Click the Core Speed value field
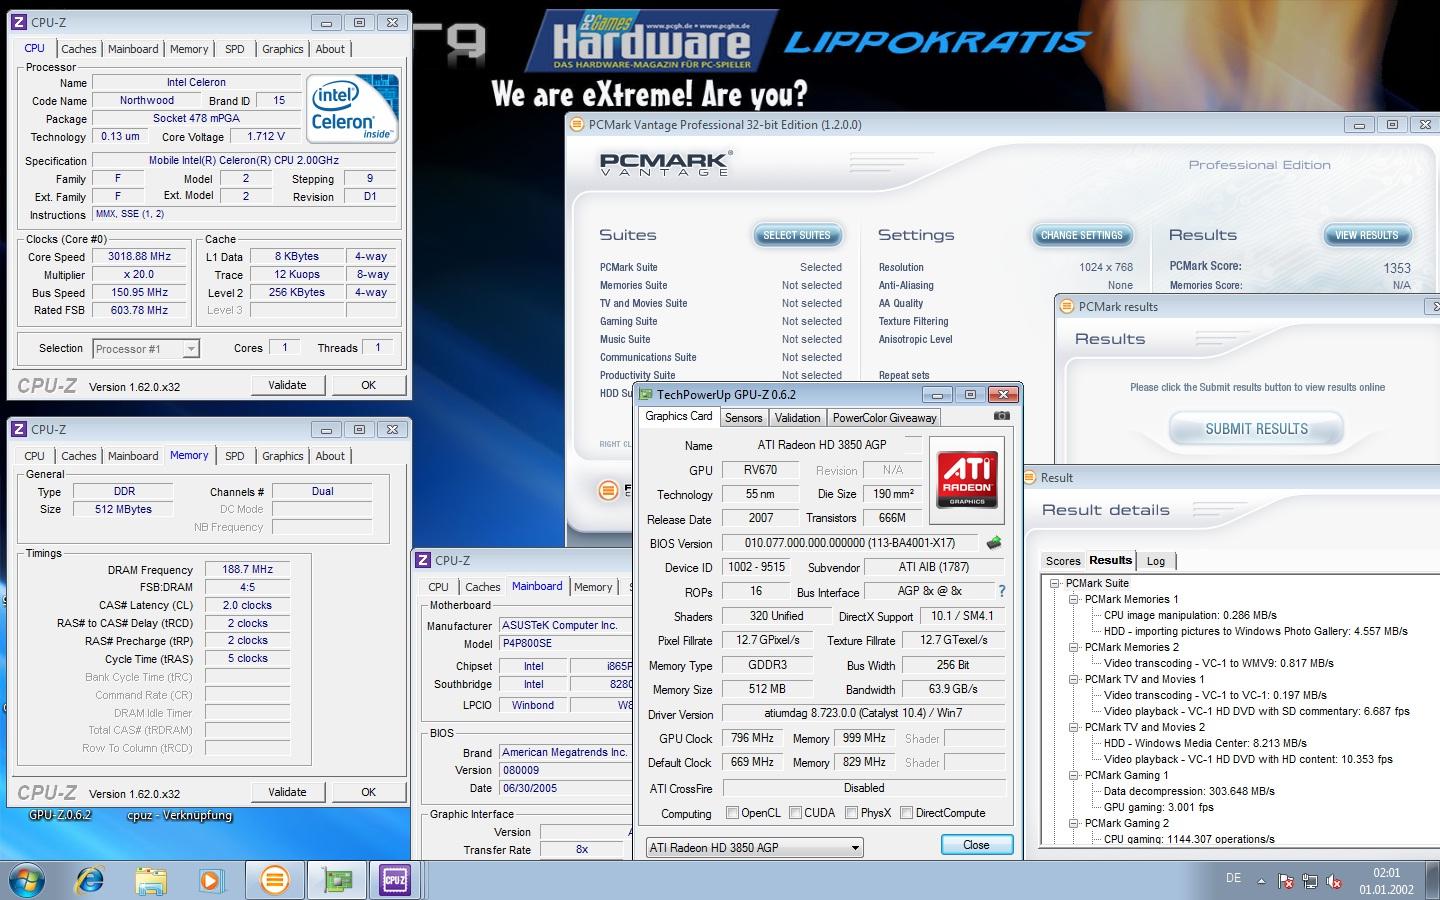 [x=140, y=256]
